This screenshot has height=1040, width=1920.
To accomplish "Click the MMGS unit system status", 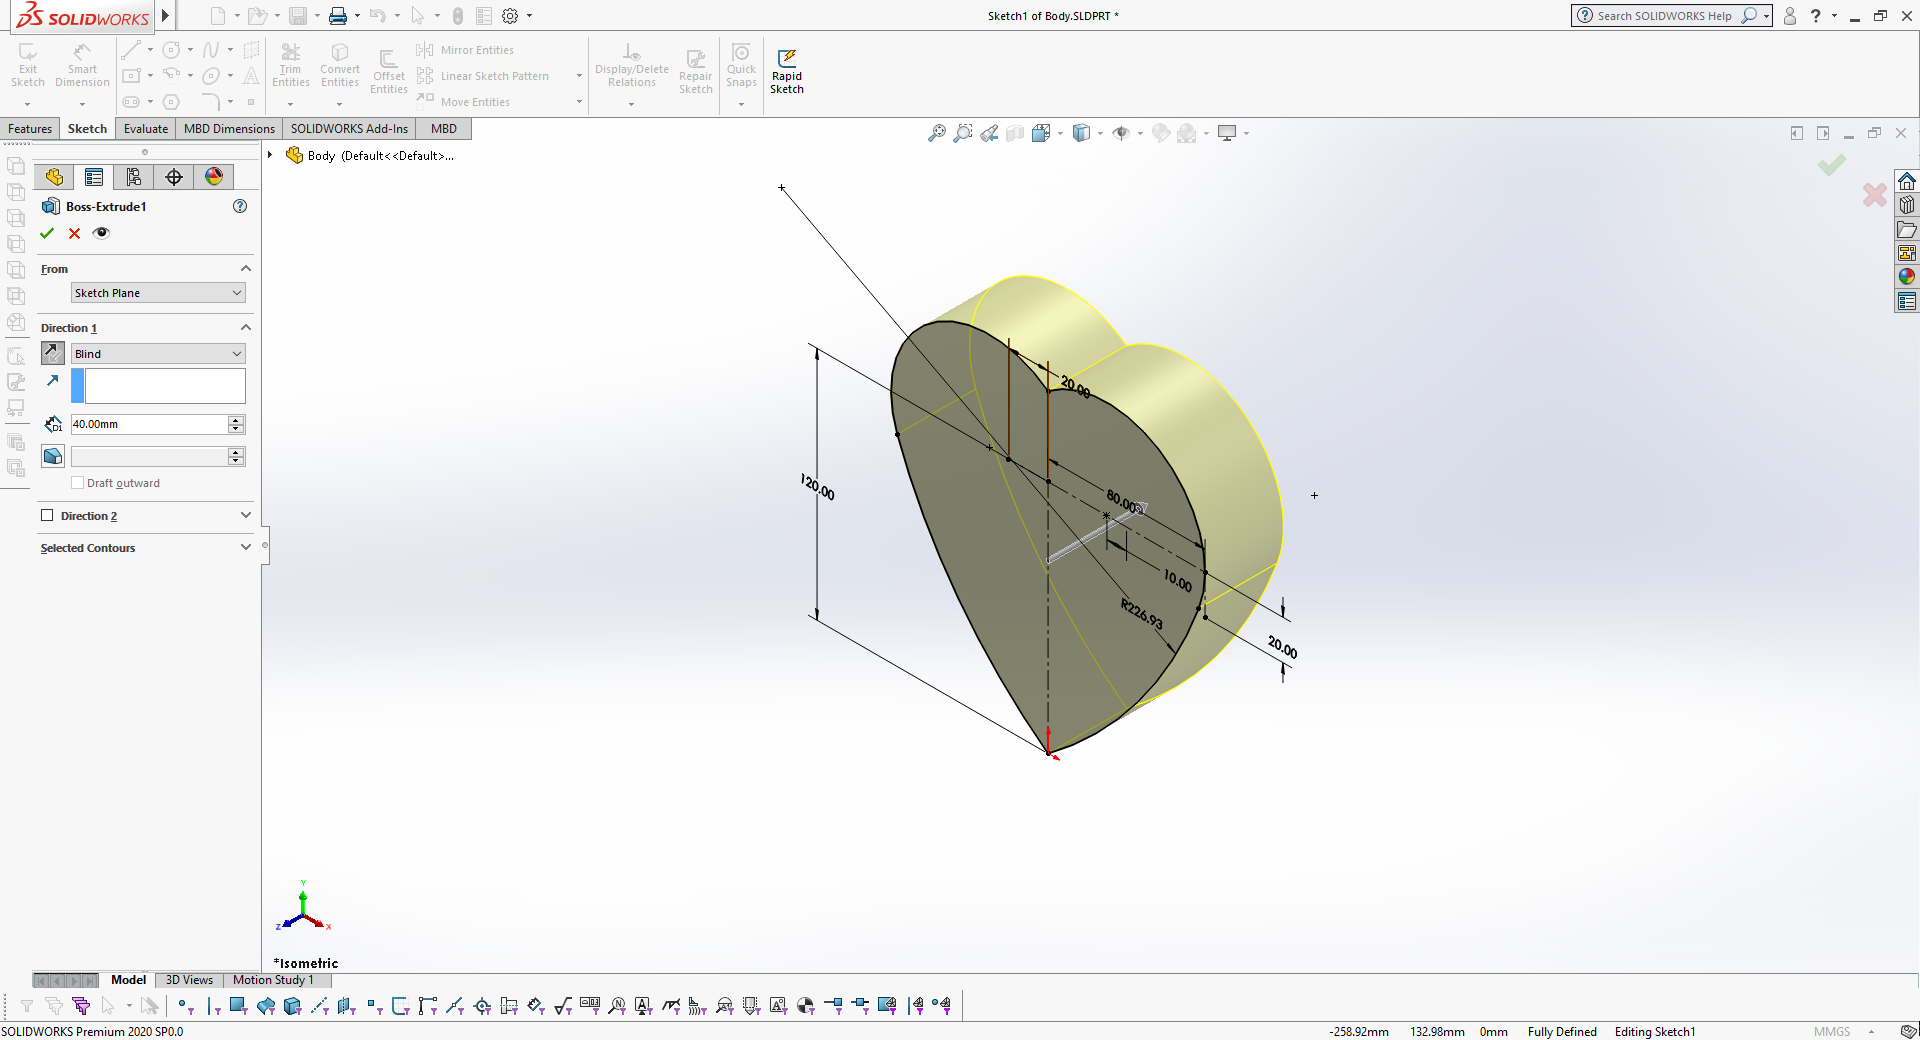I will (1832, 1032).
